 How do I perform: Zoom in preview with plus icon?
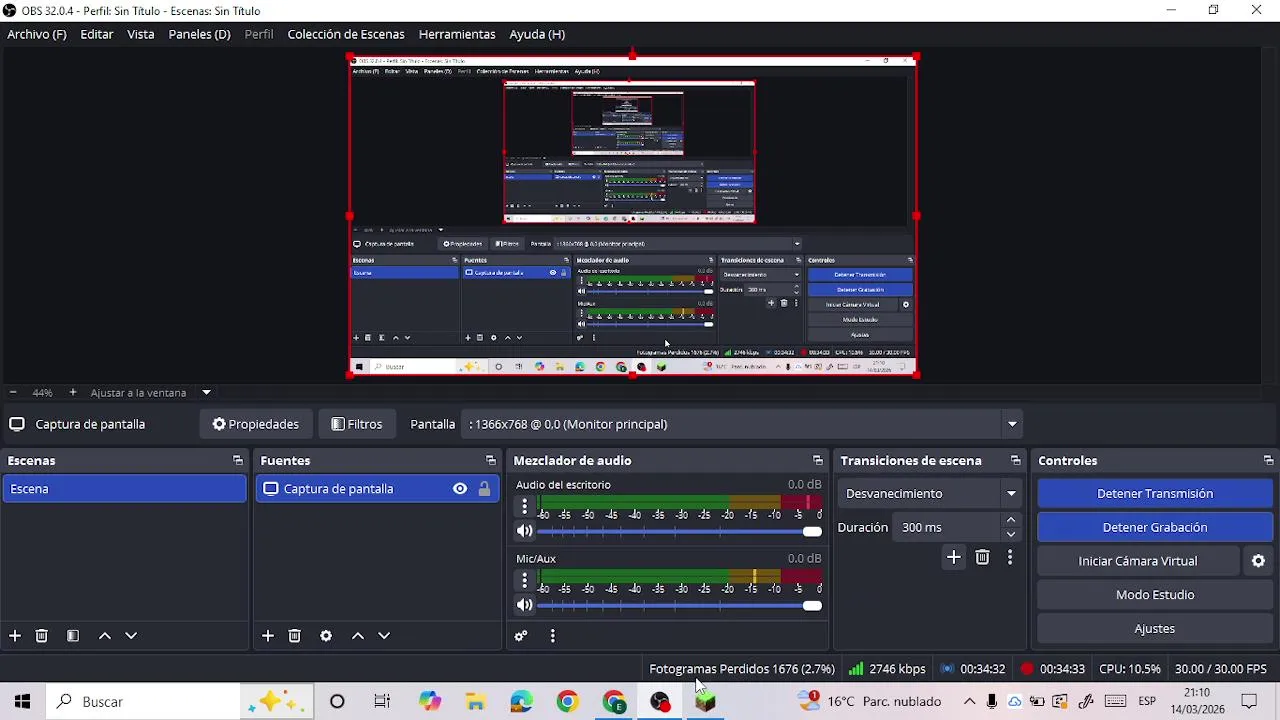pos(72,393)
